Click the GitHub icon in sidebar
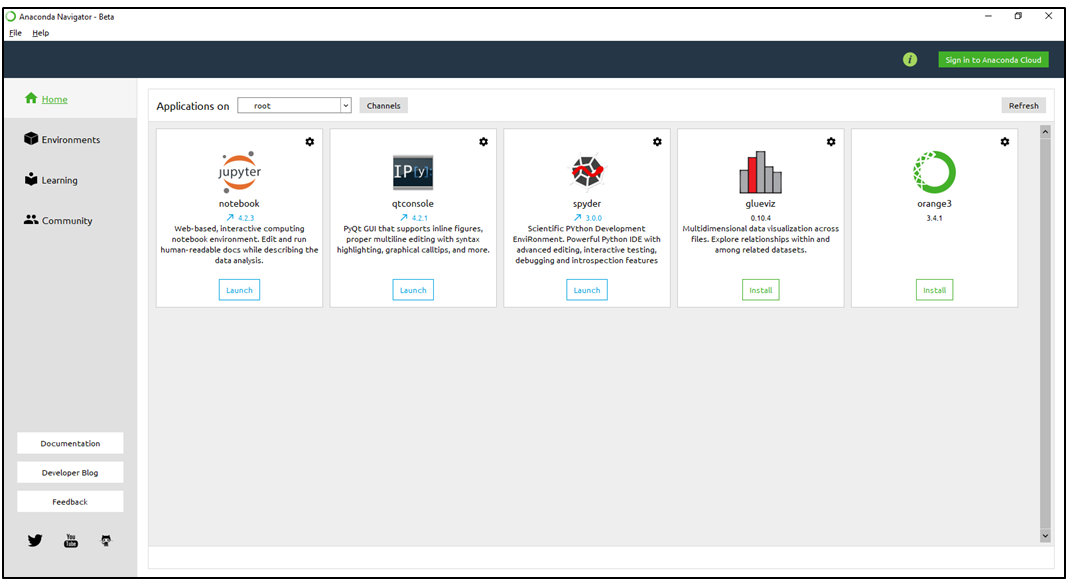 (x=106, y=541)
